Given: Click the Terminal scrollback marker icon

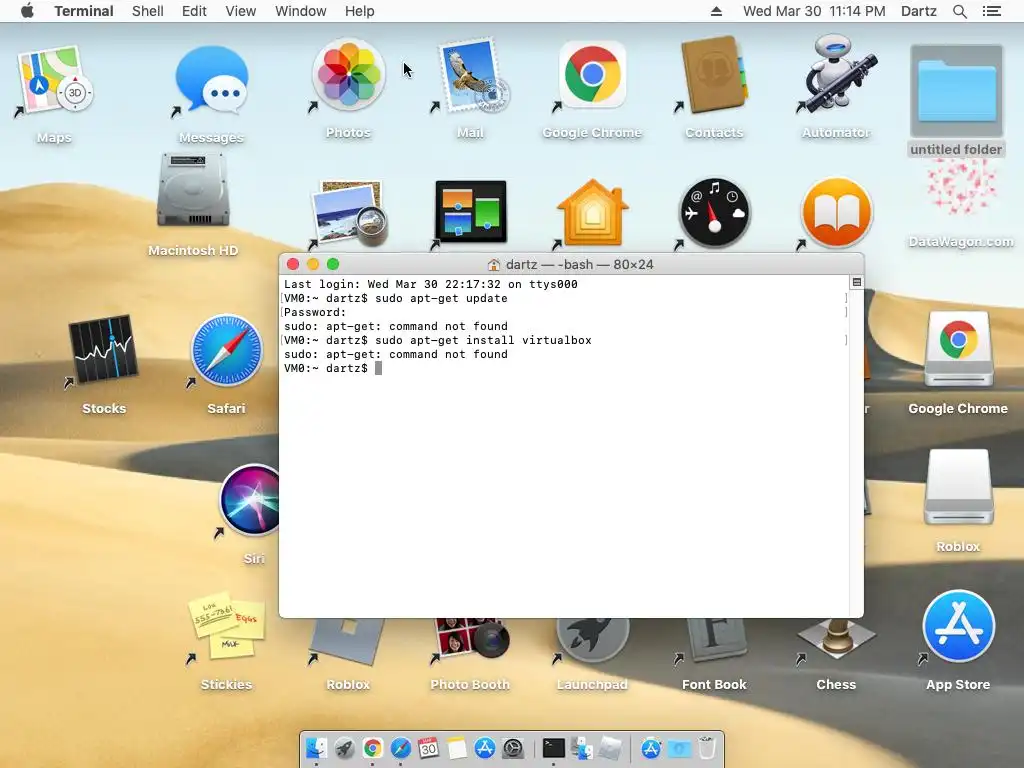Looking at the screenshot, I should (856, 282).
